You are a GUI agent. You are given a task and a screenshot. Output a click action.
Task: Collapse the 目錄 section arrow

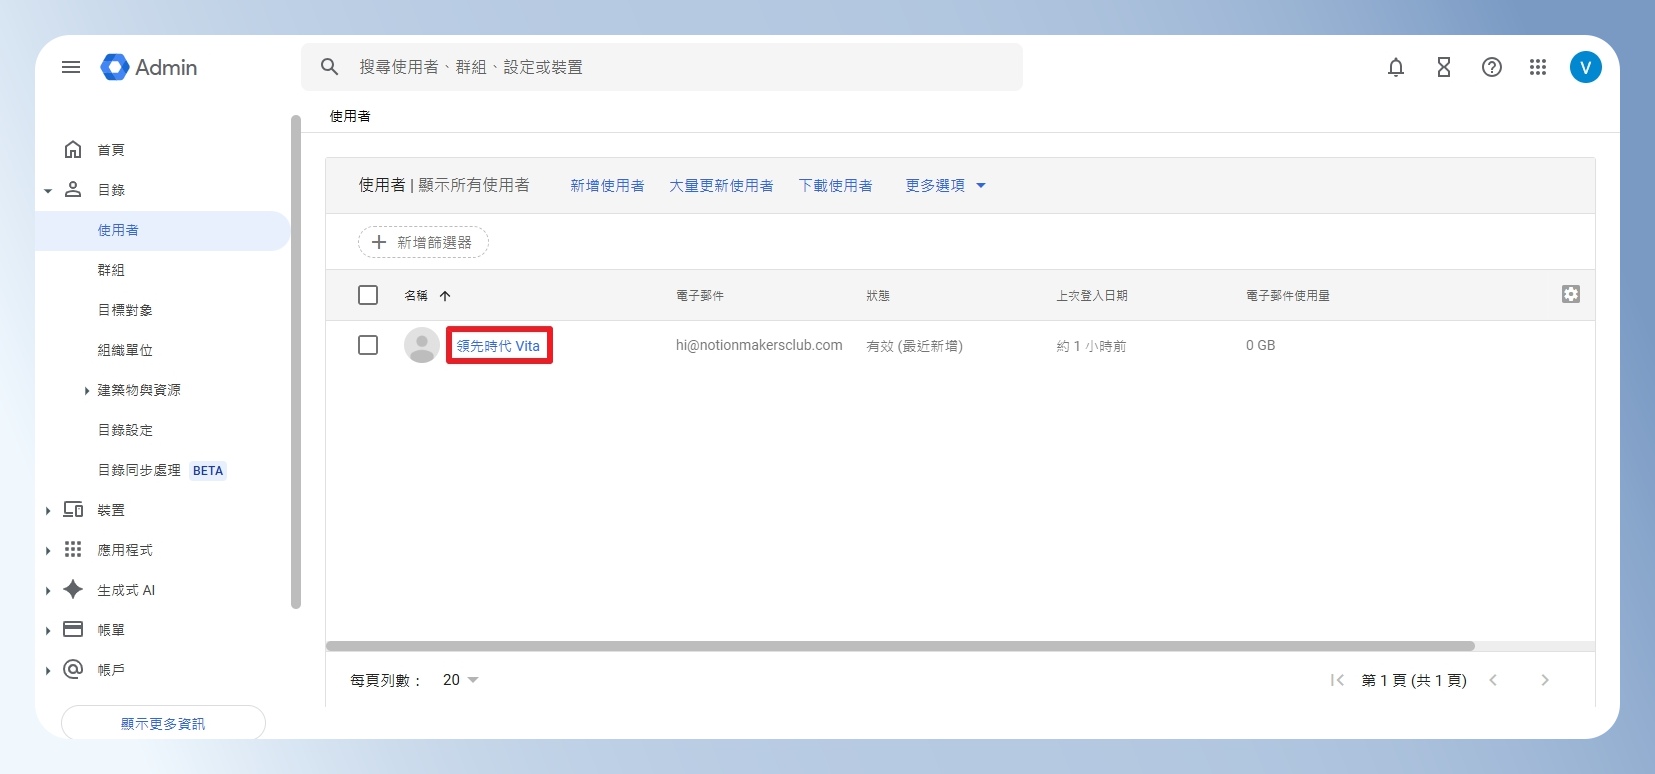[48, 190]
